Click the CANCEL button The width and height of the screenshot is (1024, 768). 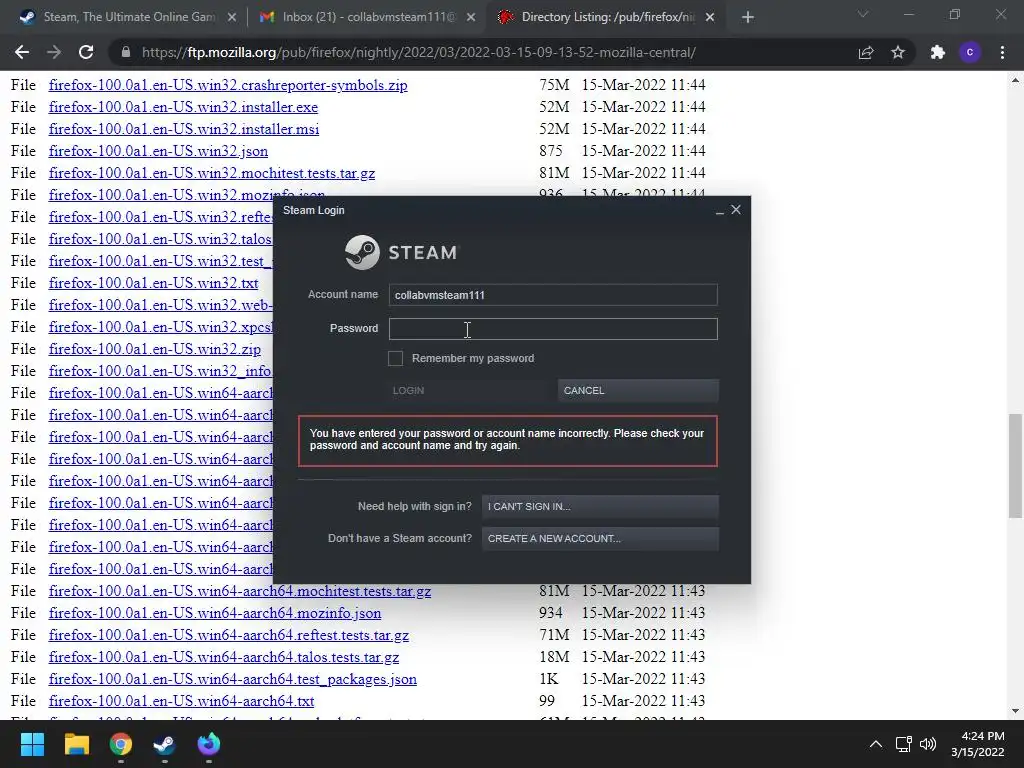click(638, 391)
